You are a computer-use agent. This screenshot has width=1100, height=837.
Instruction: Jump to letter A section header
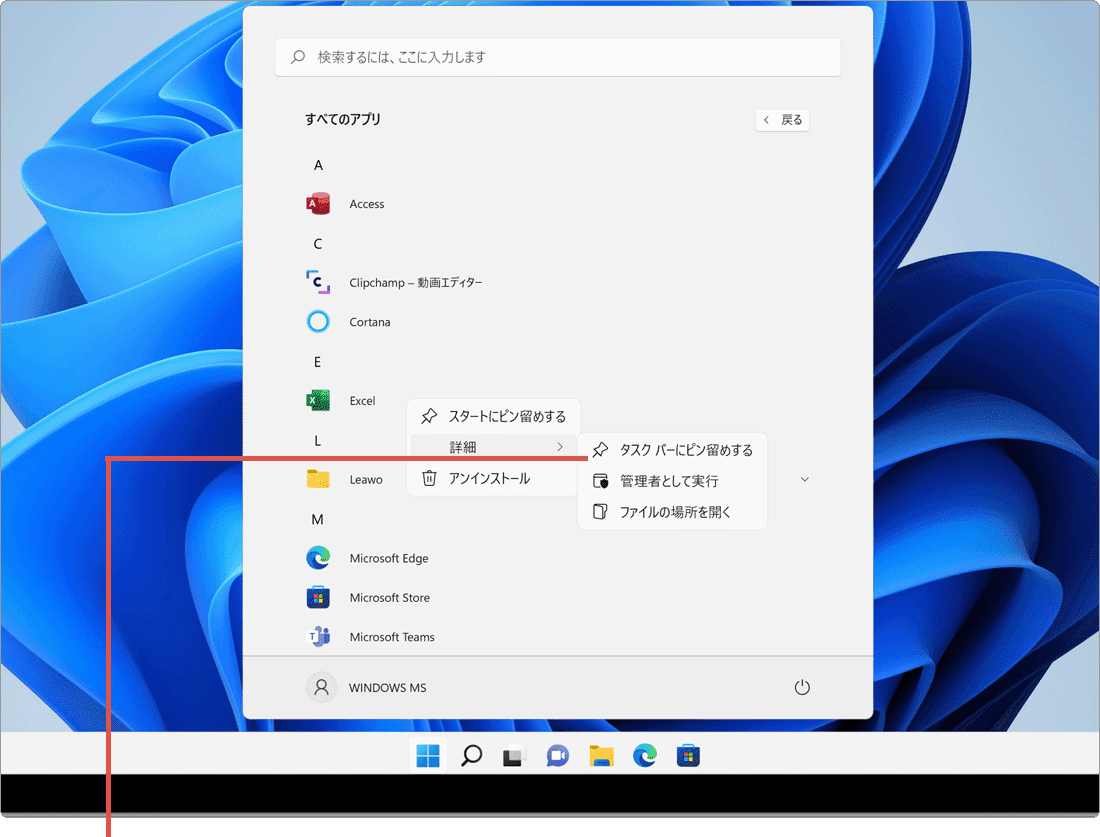[318, 165]
